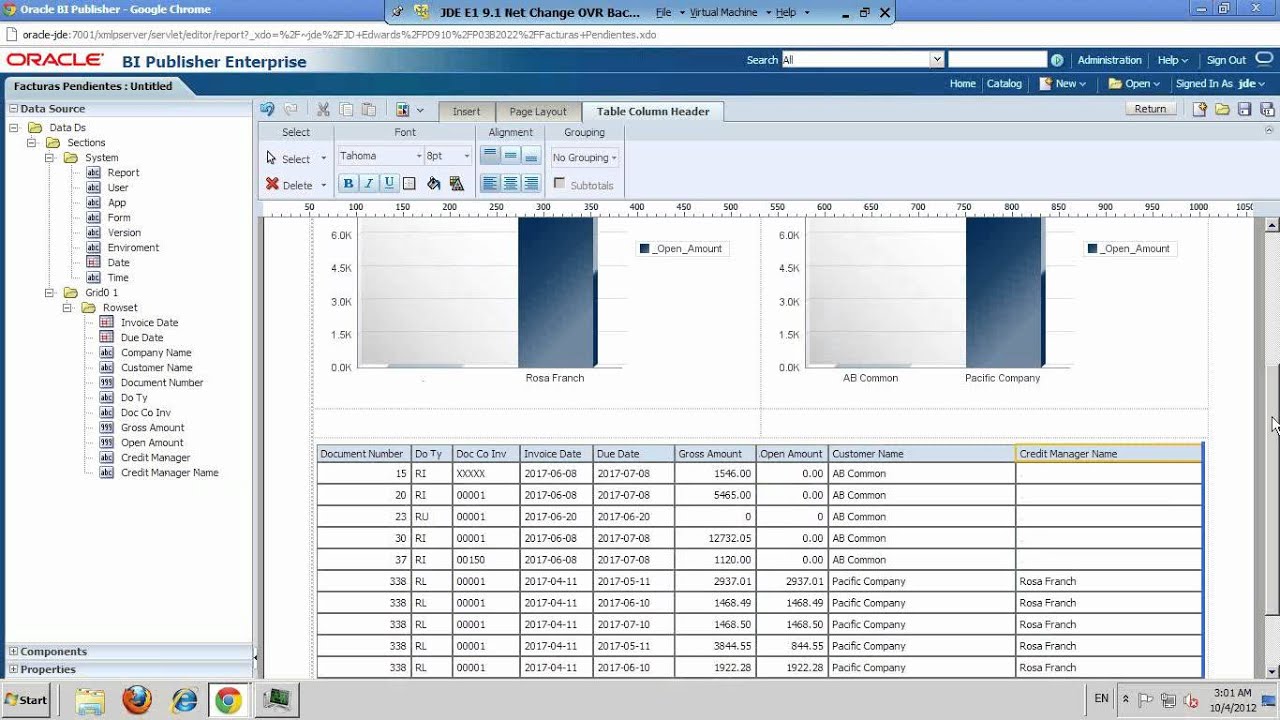
Task: Click the green search go icon
Action: (x=1057, y=60)
